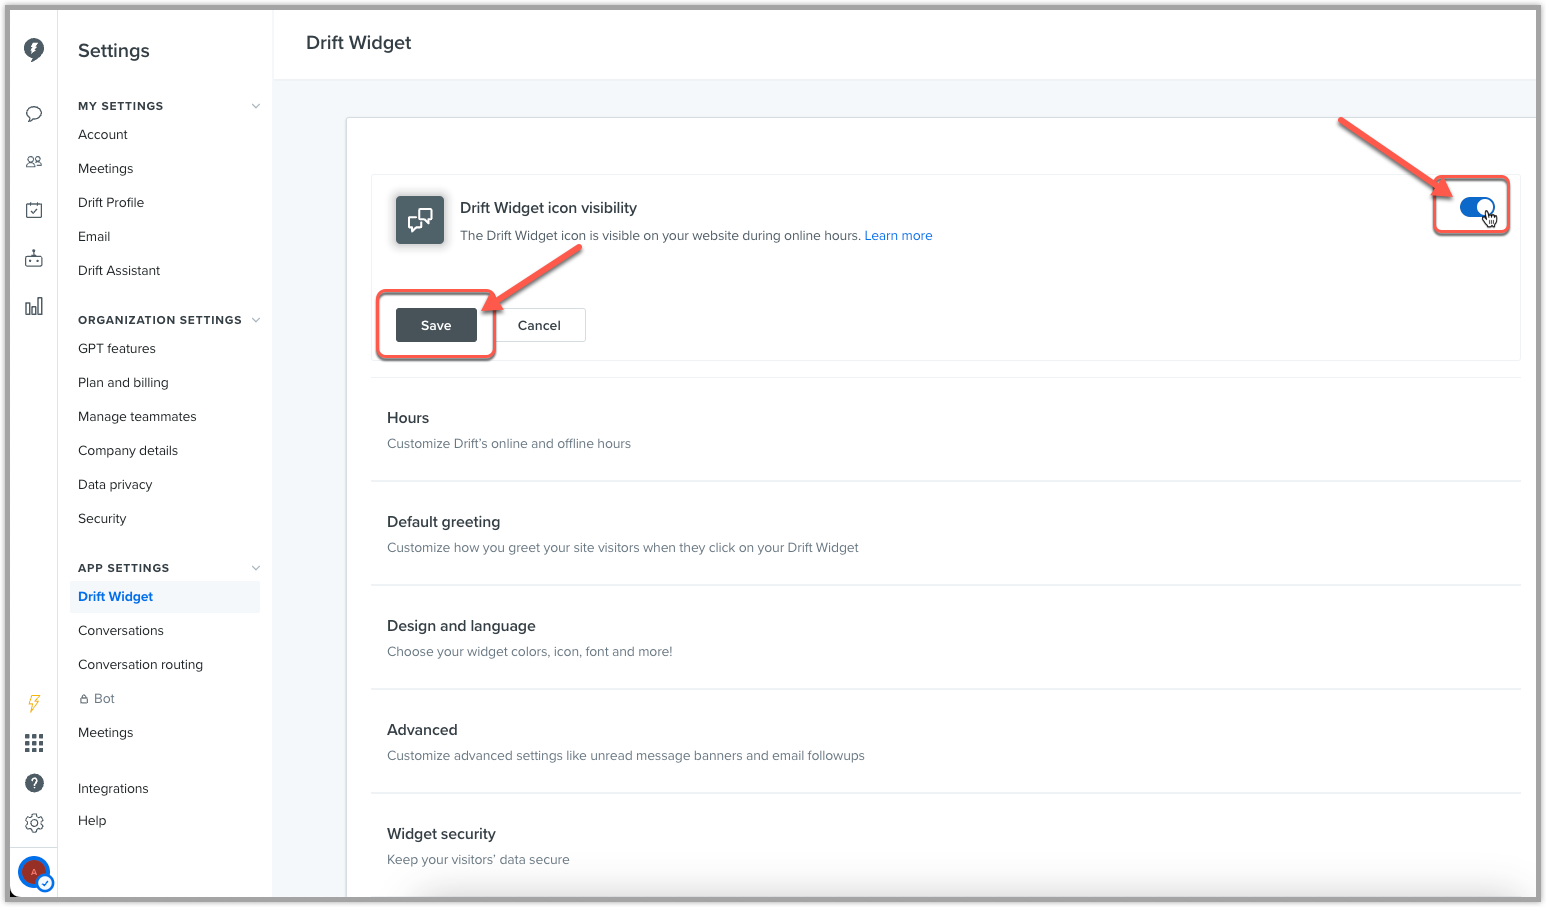Collapse the My Settings section chevron

click(256, 106)
